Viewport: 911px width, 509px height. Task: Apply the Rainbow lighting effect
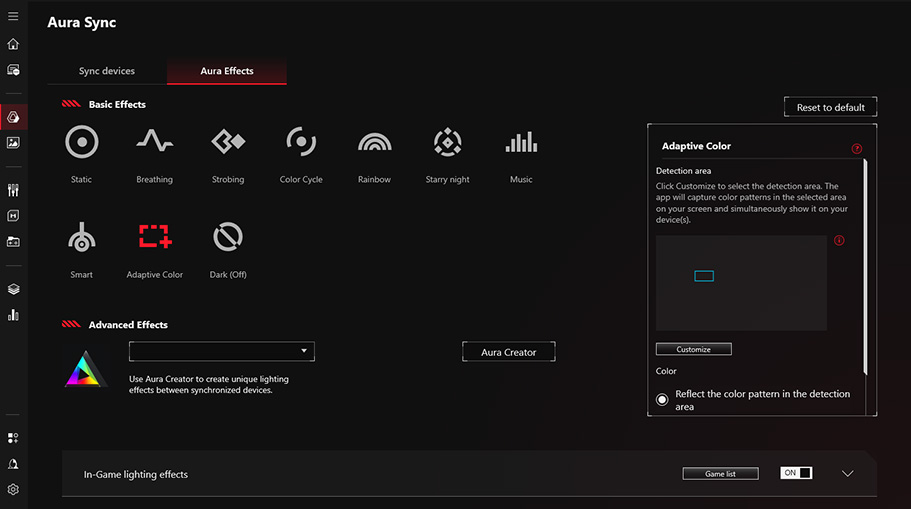click(374, 143)
